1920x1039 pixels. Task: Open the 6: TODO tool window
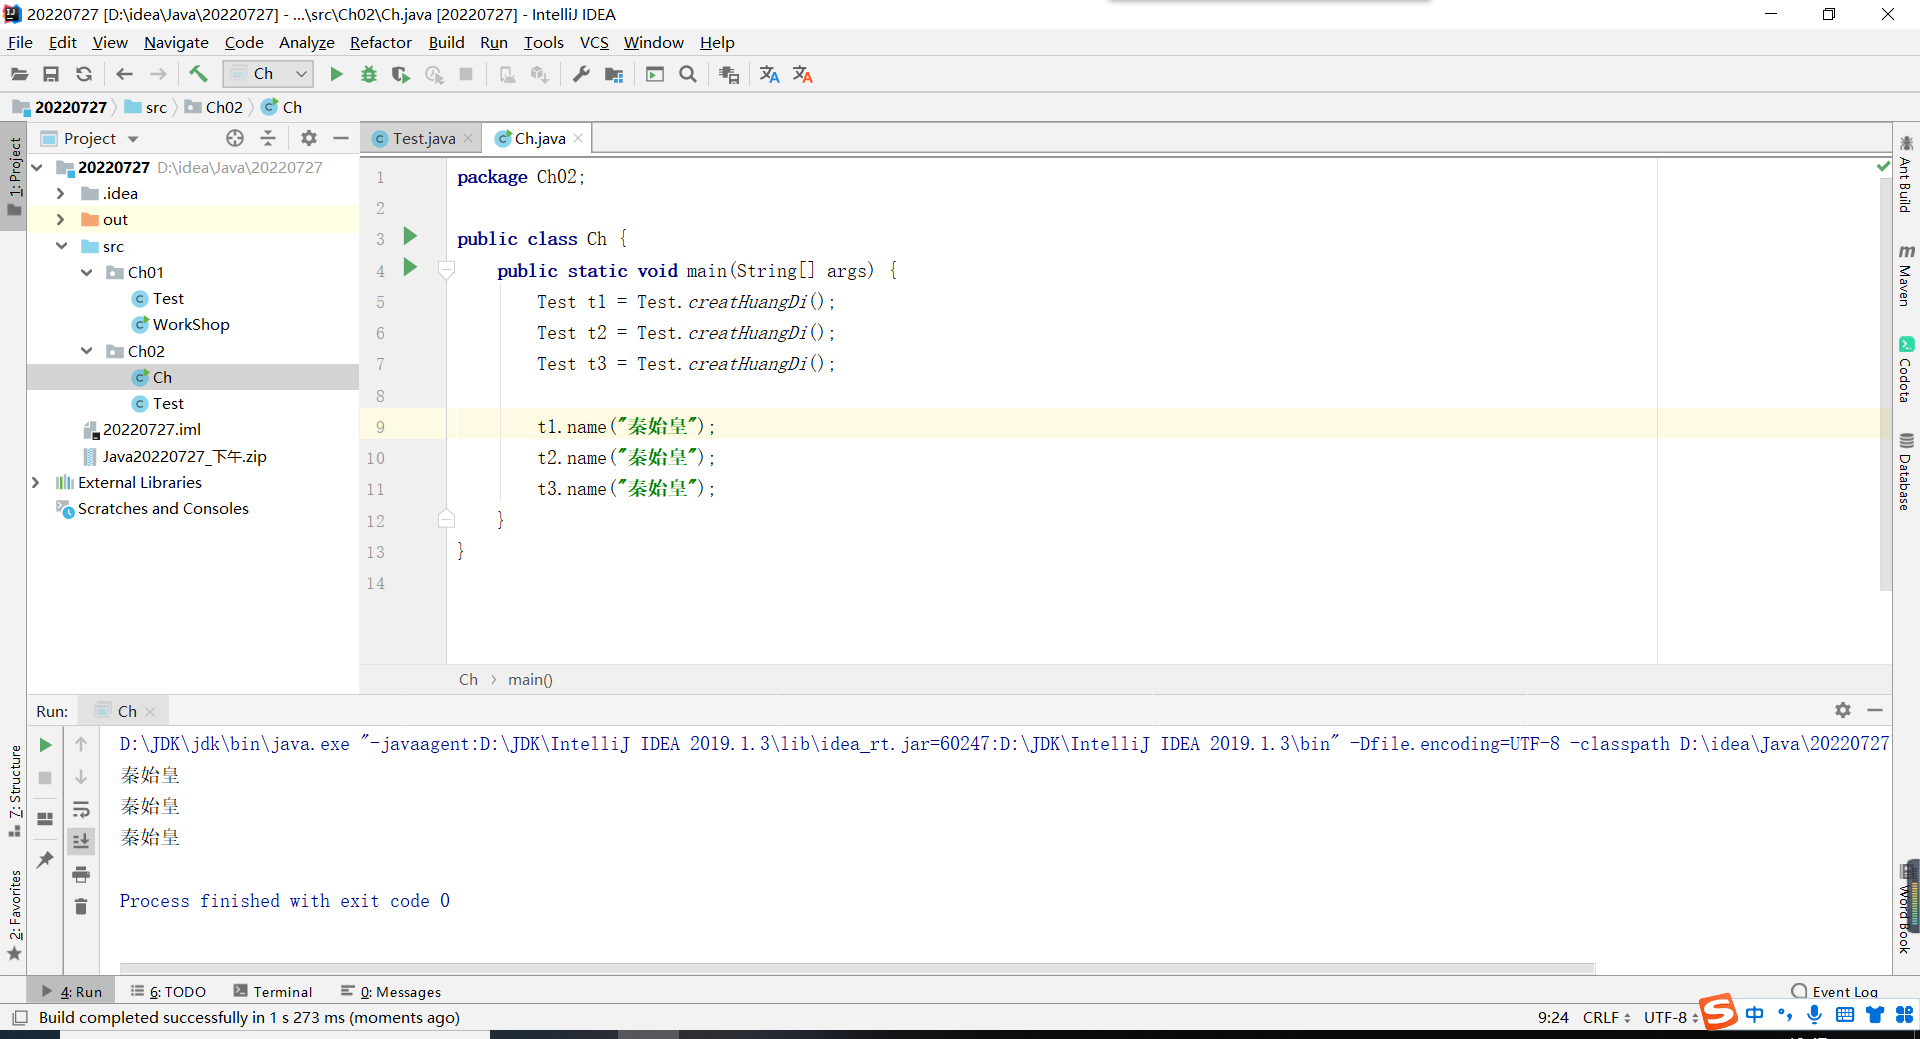click(x=168, y=991)
